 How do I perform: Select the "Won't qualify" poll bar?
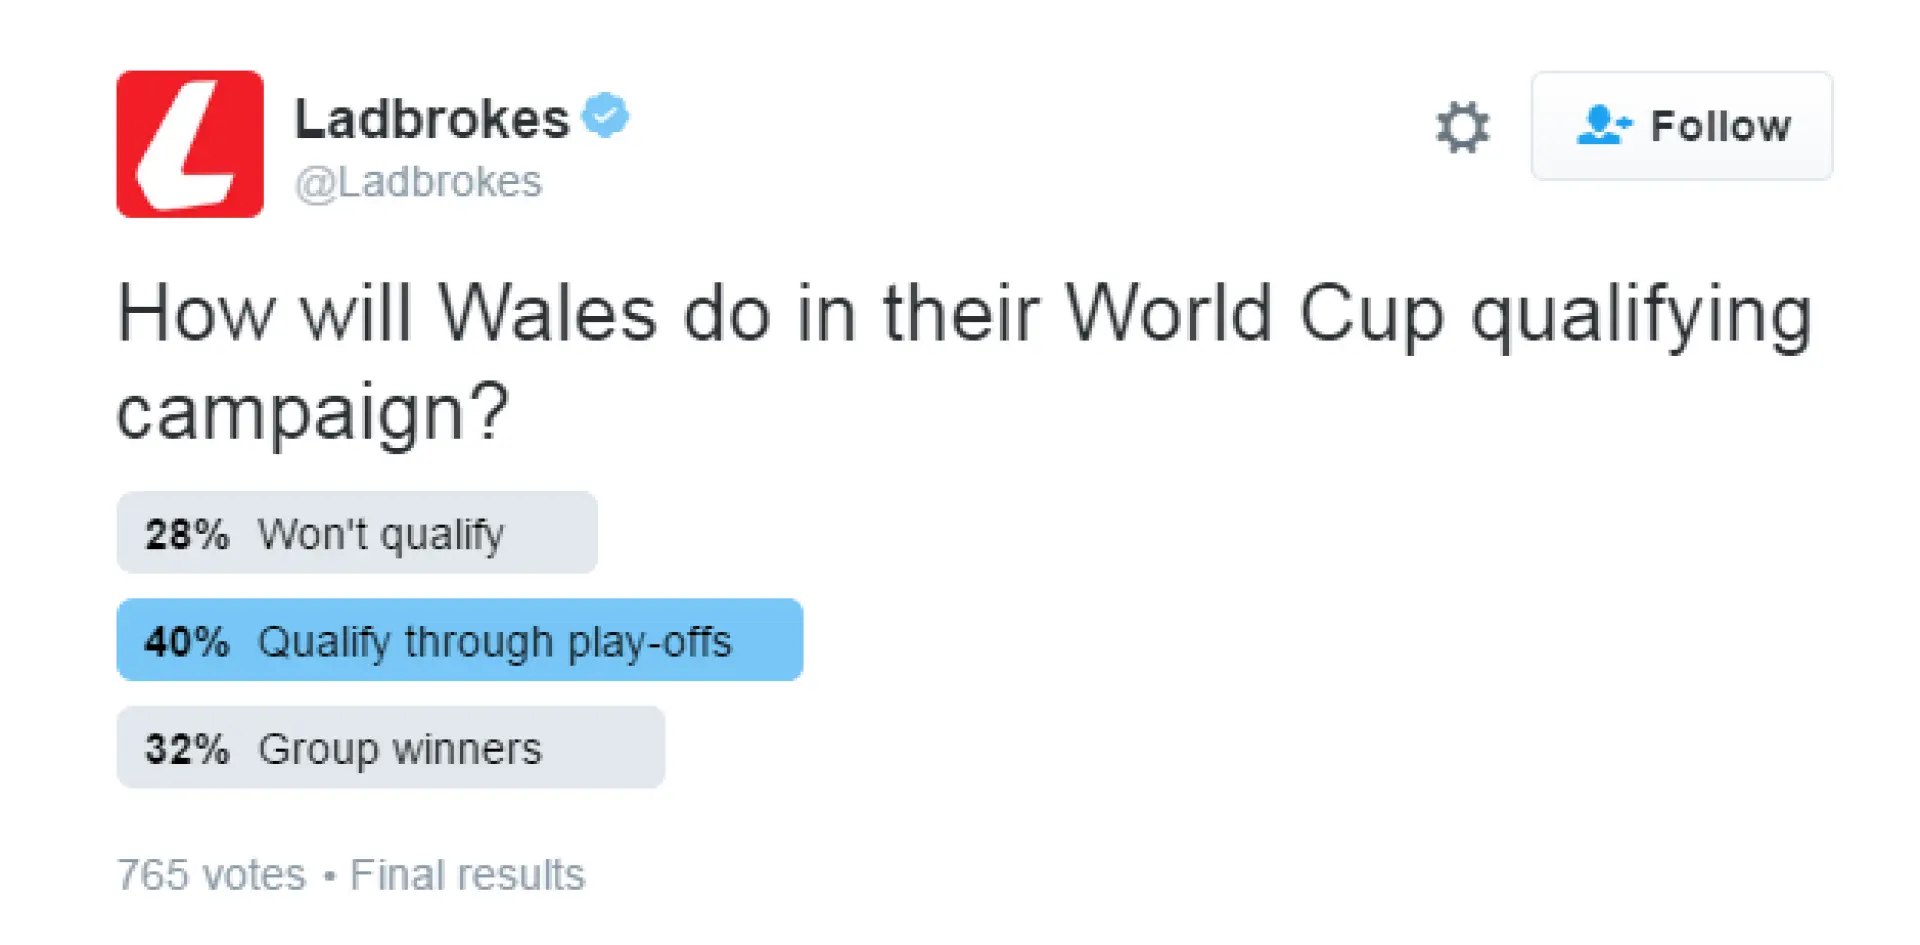pyautogui.click(x=357, y=532)
